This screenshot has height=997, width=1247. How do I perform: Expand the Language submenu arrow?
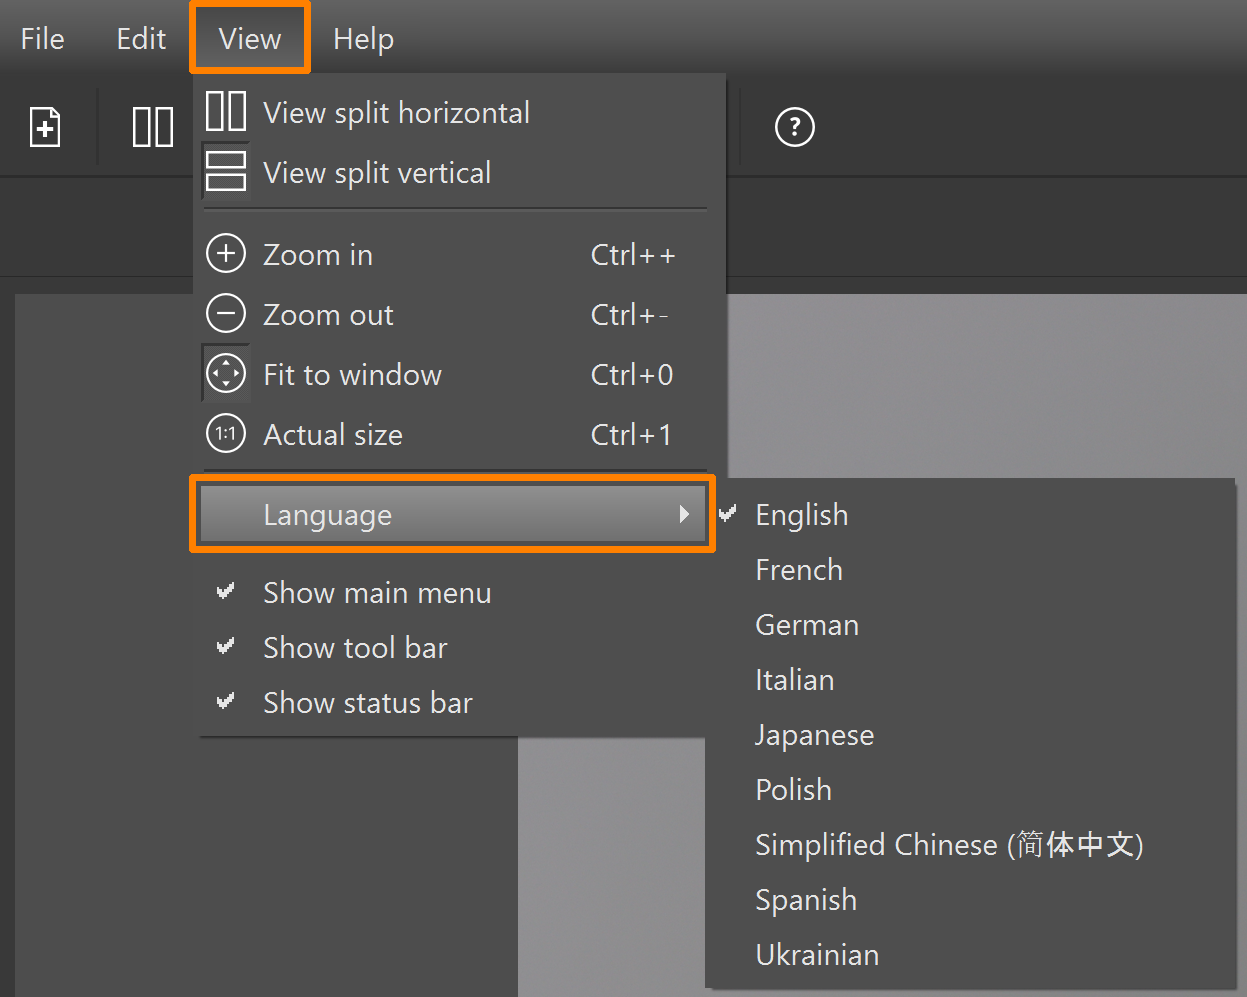684,514
